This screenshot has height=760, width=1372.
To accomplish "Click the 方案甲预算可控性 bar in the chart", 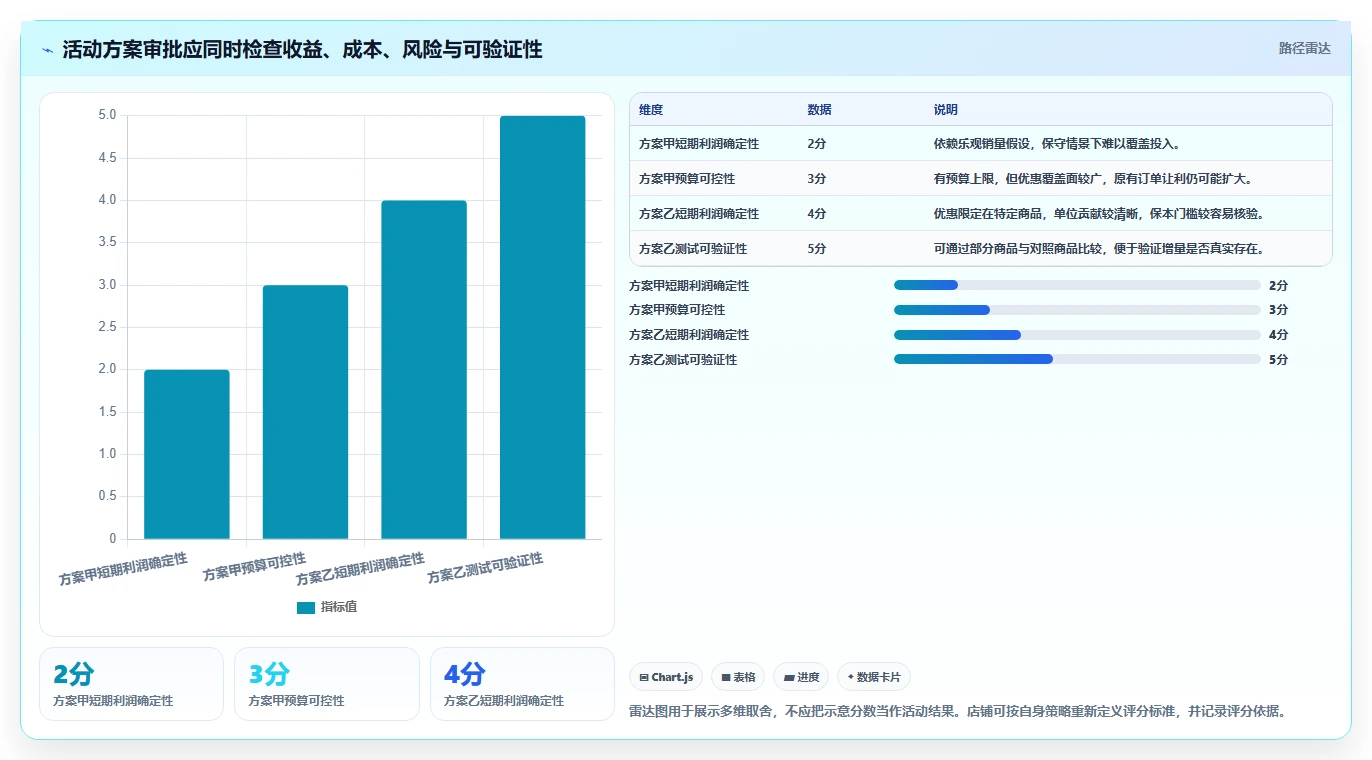I will coord(305,412).
